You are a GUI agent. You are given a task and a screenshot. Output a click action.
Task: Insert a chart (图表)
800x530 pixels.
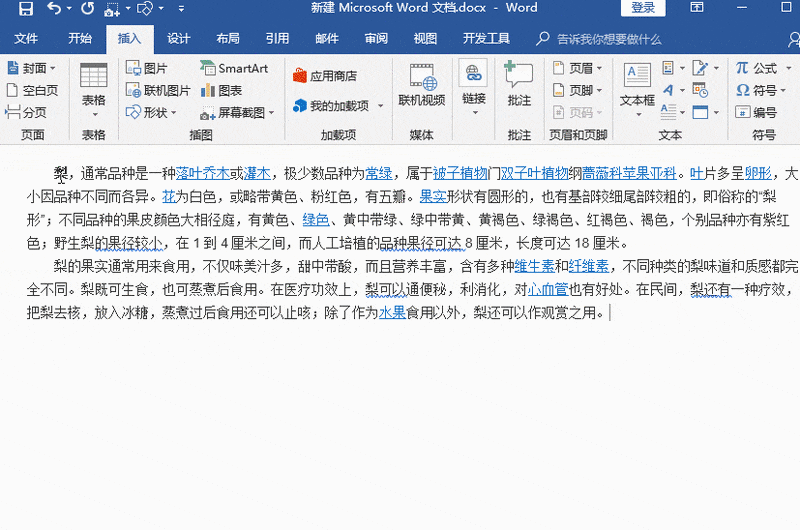tap(221, 91)
